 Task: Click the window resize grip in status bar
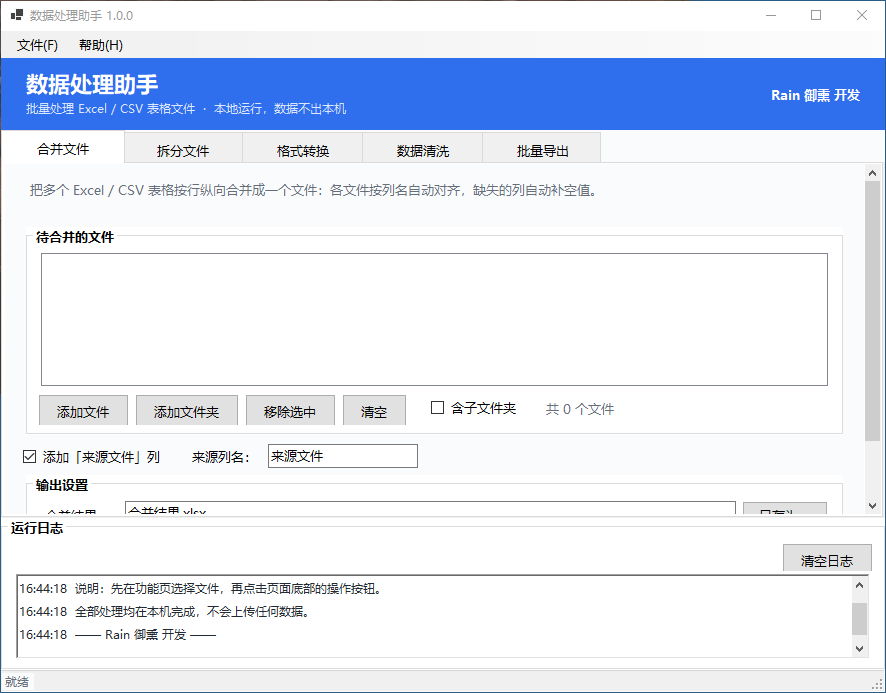pos(878,685)
